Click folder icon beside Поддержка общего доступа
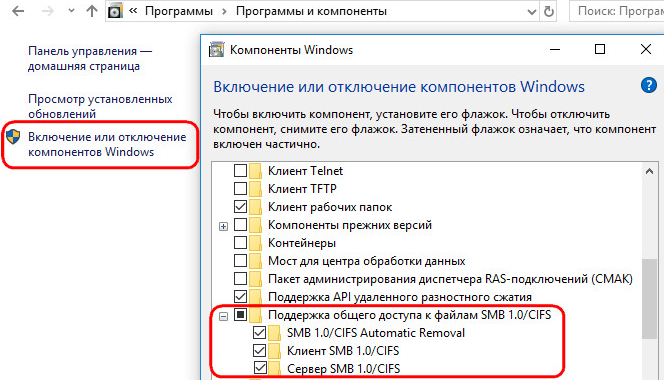The height and width of the screenshot is (380, 664). pos(255,315)
